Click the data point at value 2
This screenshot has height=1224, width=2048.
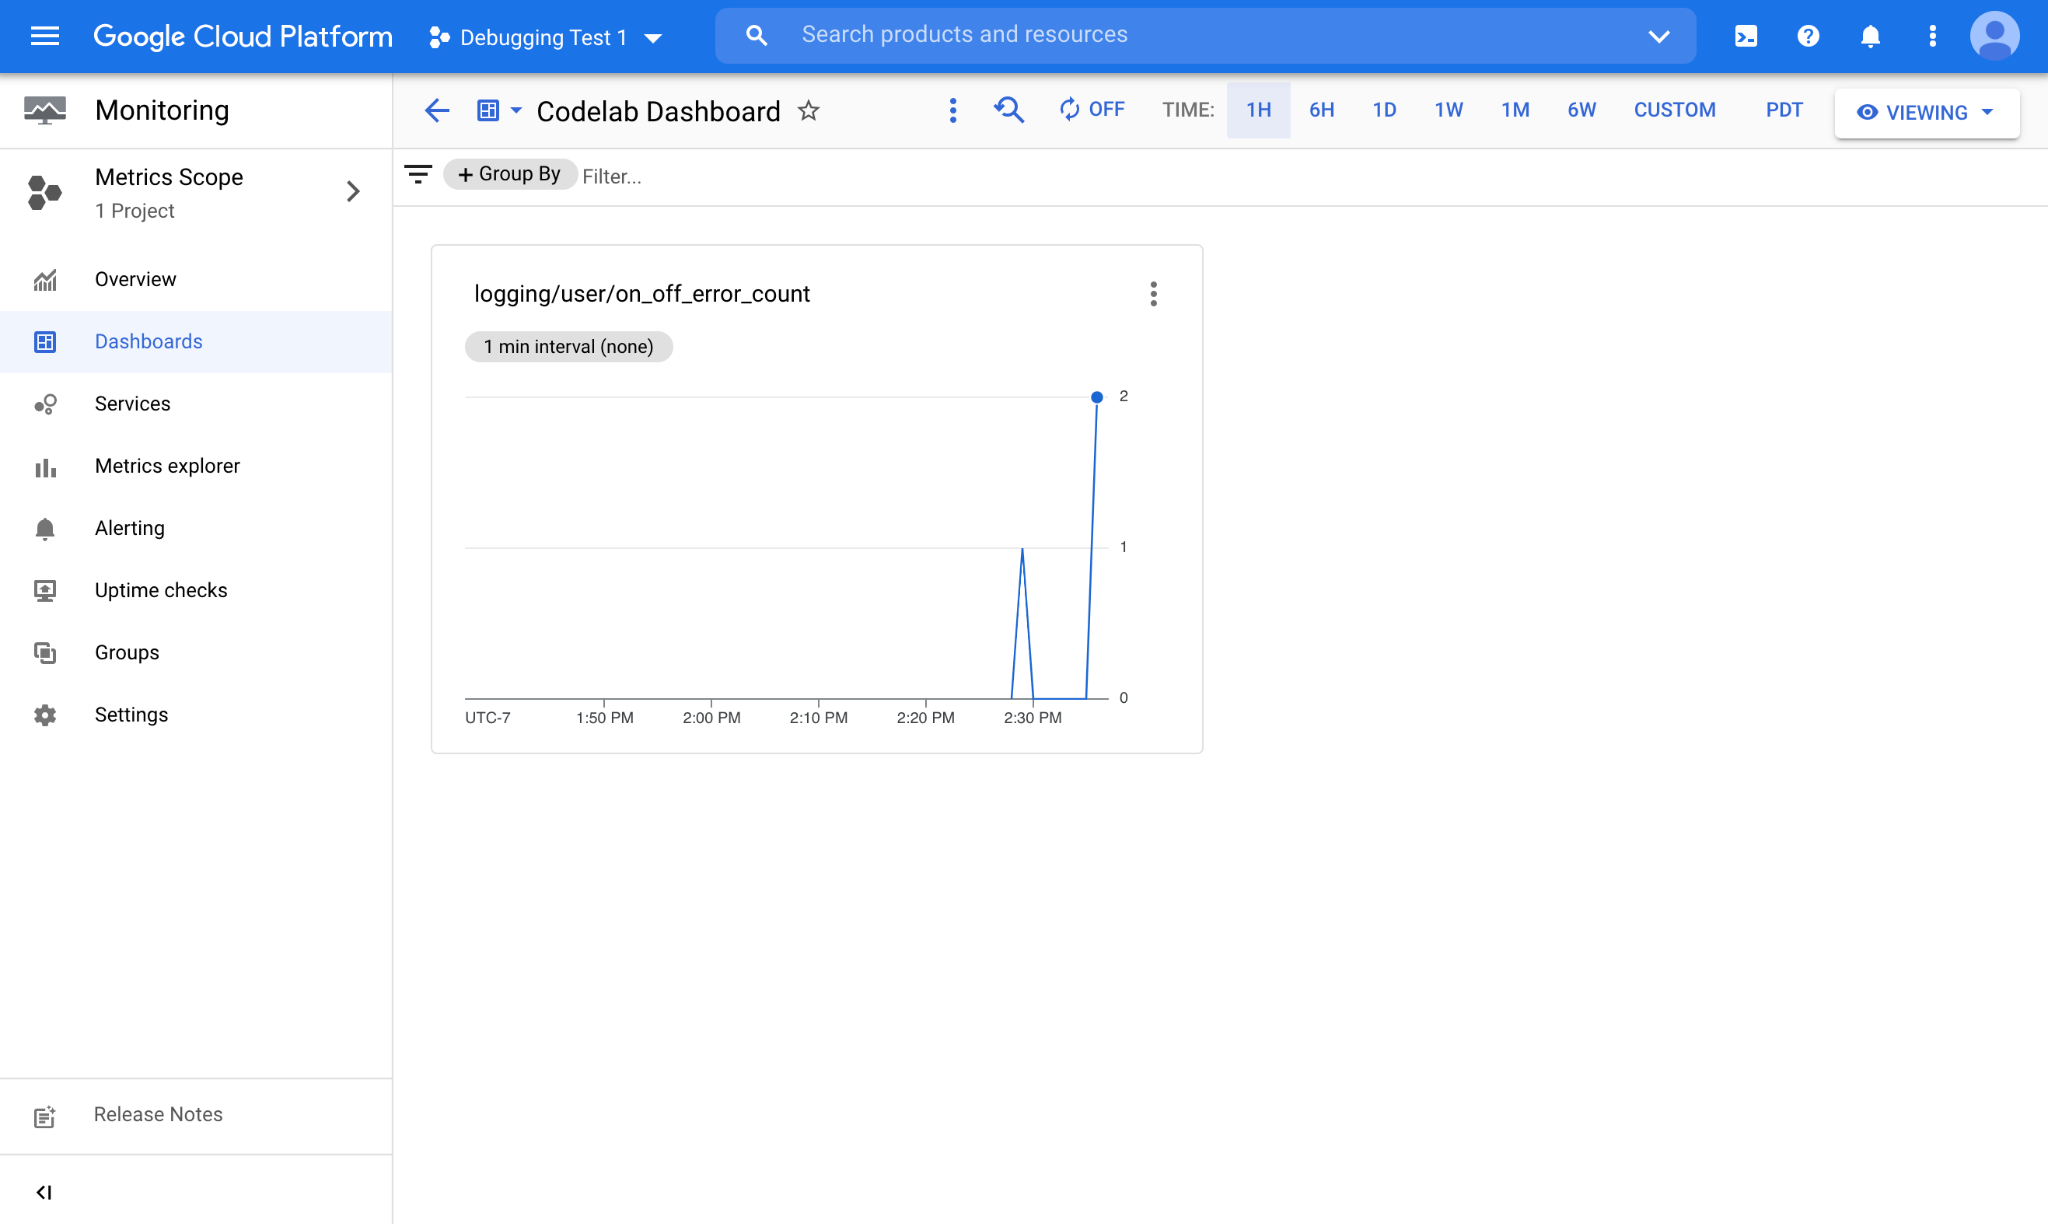point(1097,397)
